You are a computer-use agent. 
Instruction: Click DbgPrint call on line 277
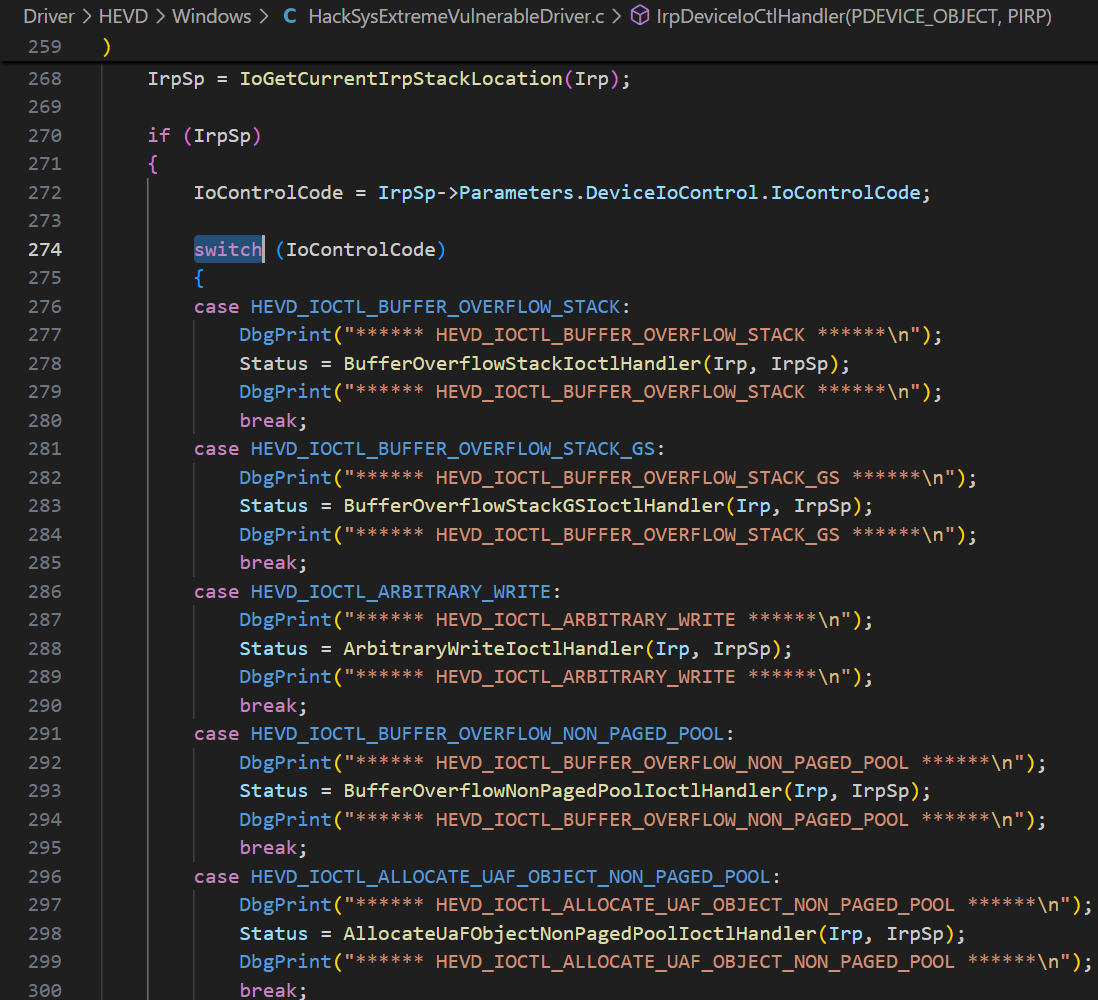click(285, 335)
